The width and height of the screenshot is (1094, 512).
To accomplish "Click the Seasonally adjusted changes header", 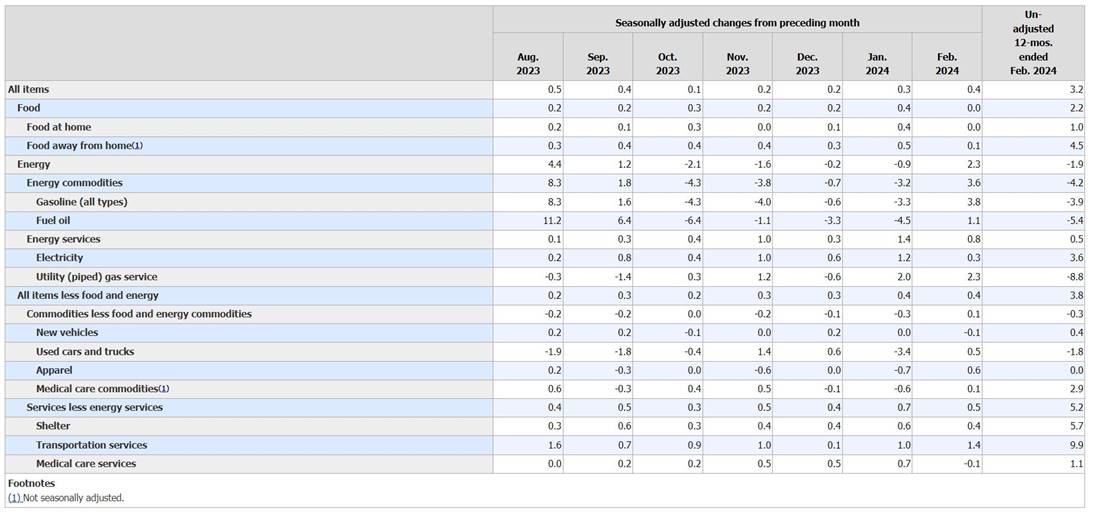I will pos(737,23).
